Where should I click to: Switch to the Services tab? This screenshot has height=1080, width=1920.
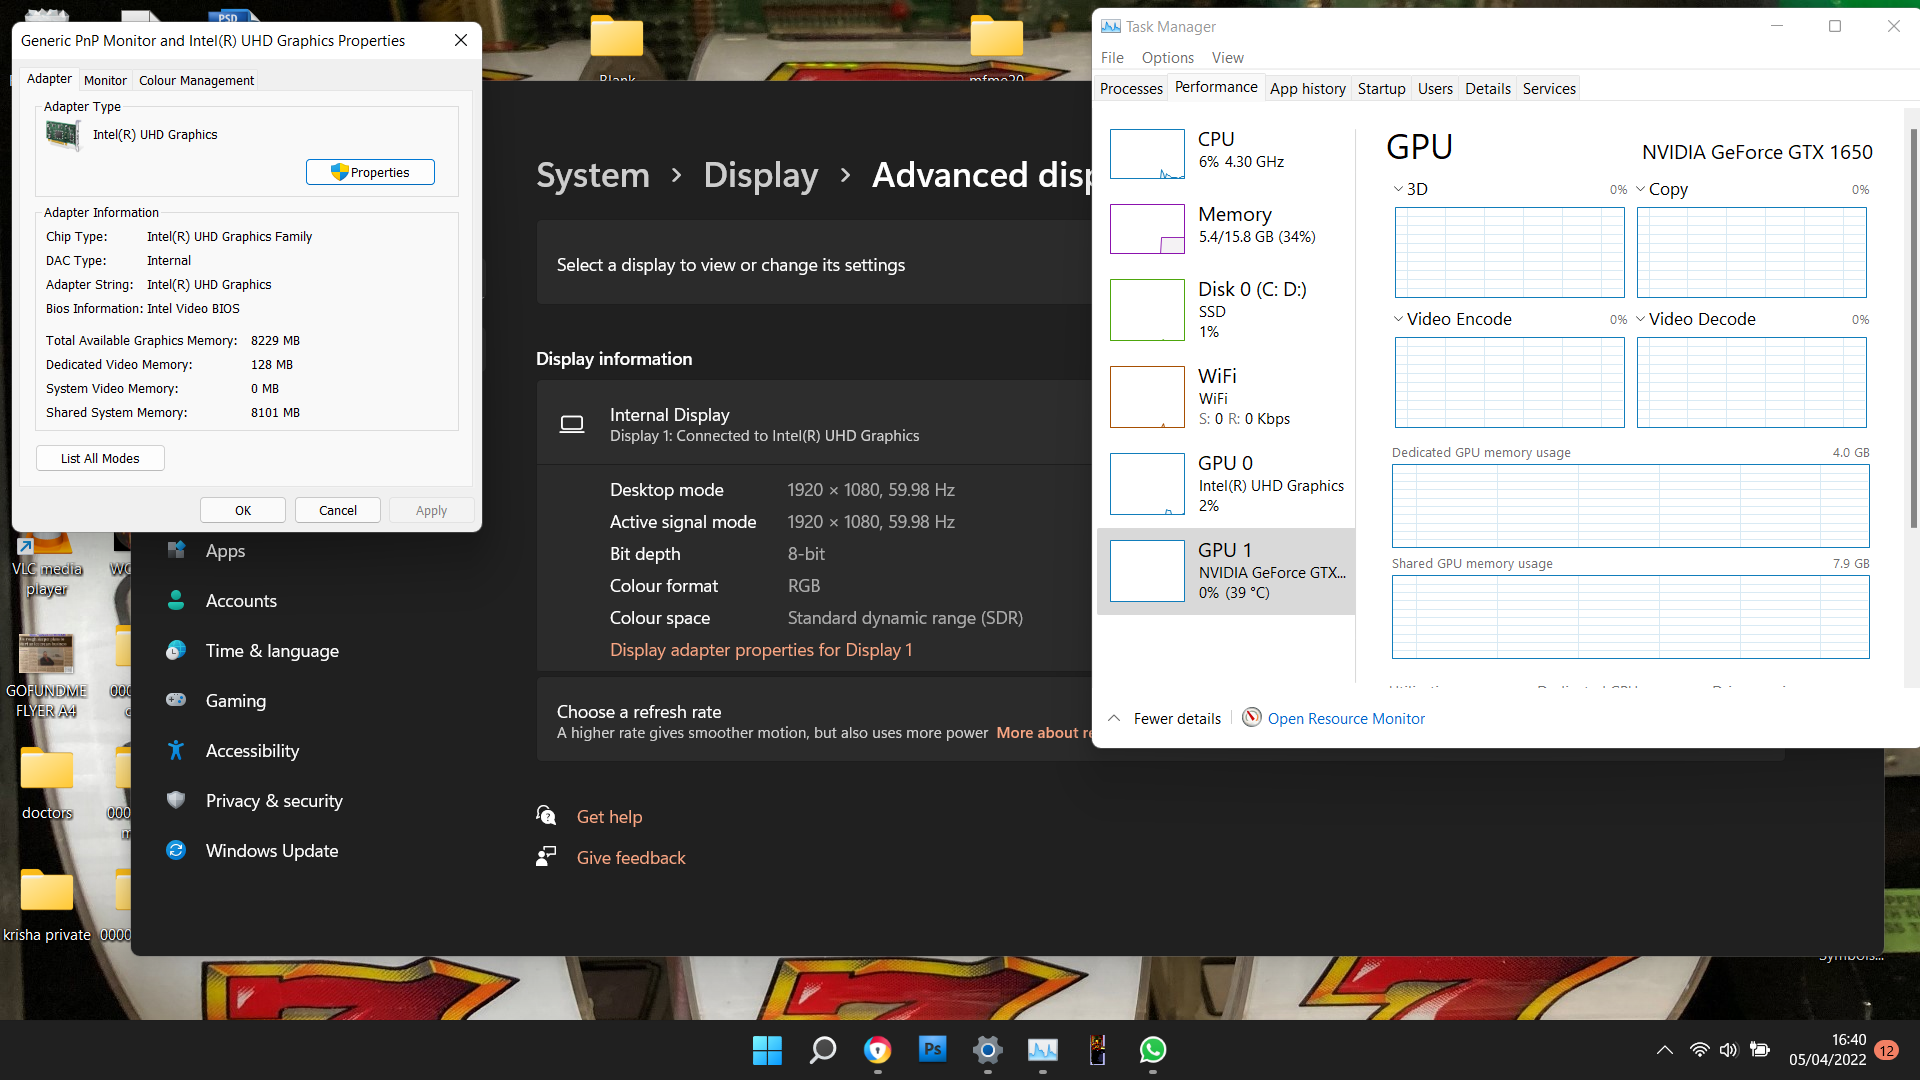[1549, 88]
